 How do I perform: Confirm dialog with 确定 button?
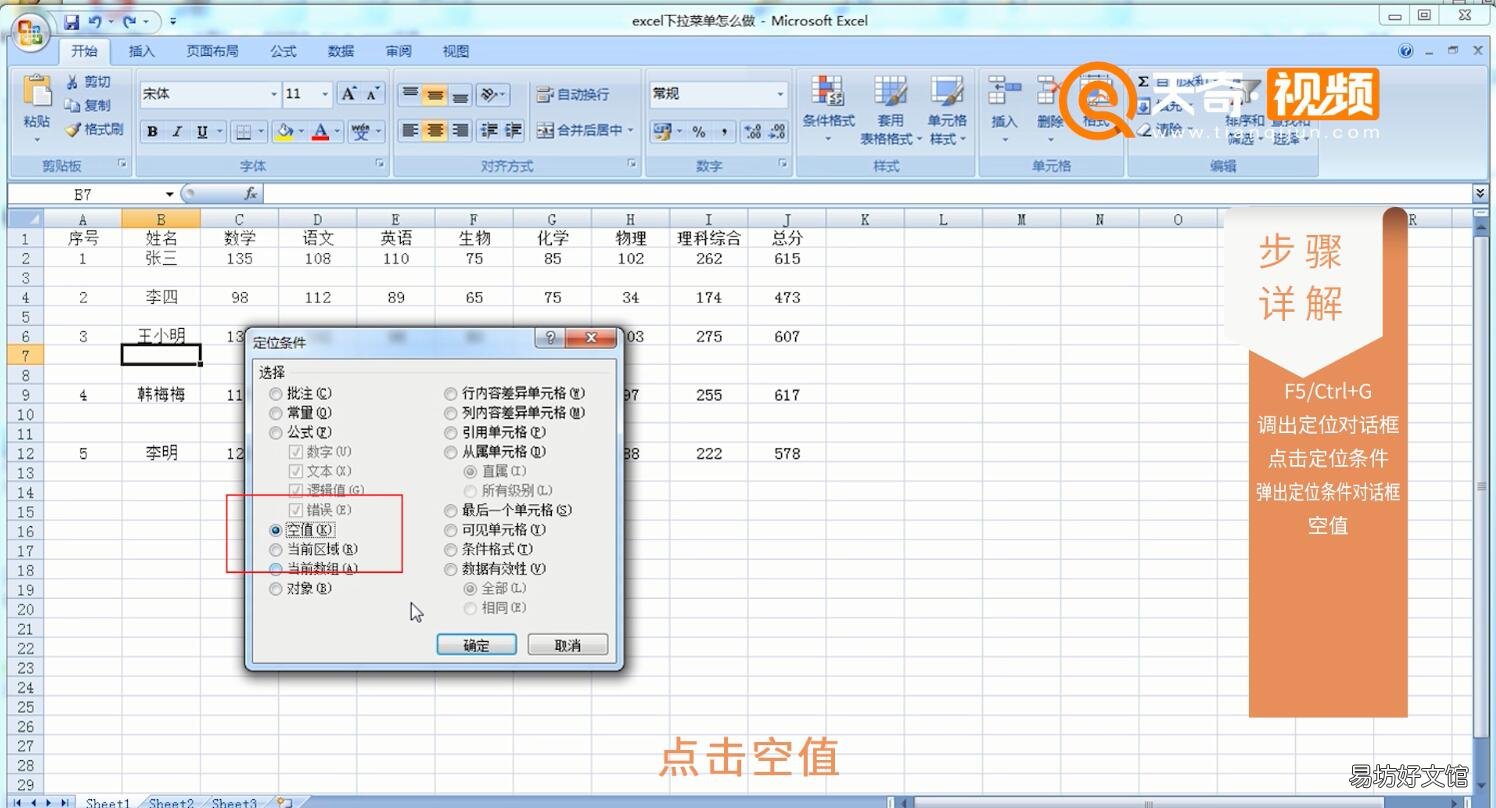coord(477,645)
